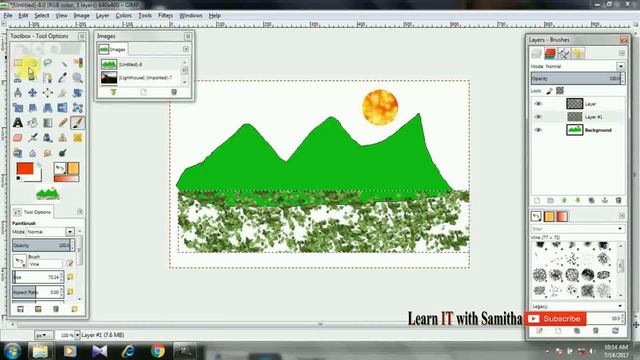This screenshot has height=360, width=640.
Task: Select the Measure compass tool
Action: tap(18, 93)
